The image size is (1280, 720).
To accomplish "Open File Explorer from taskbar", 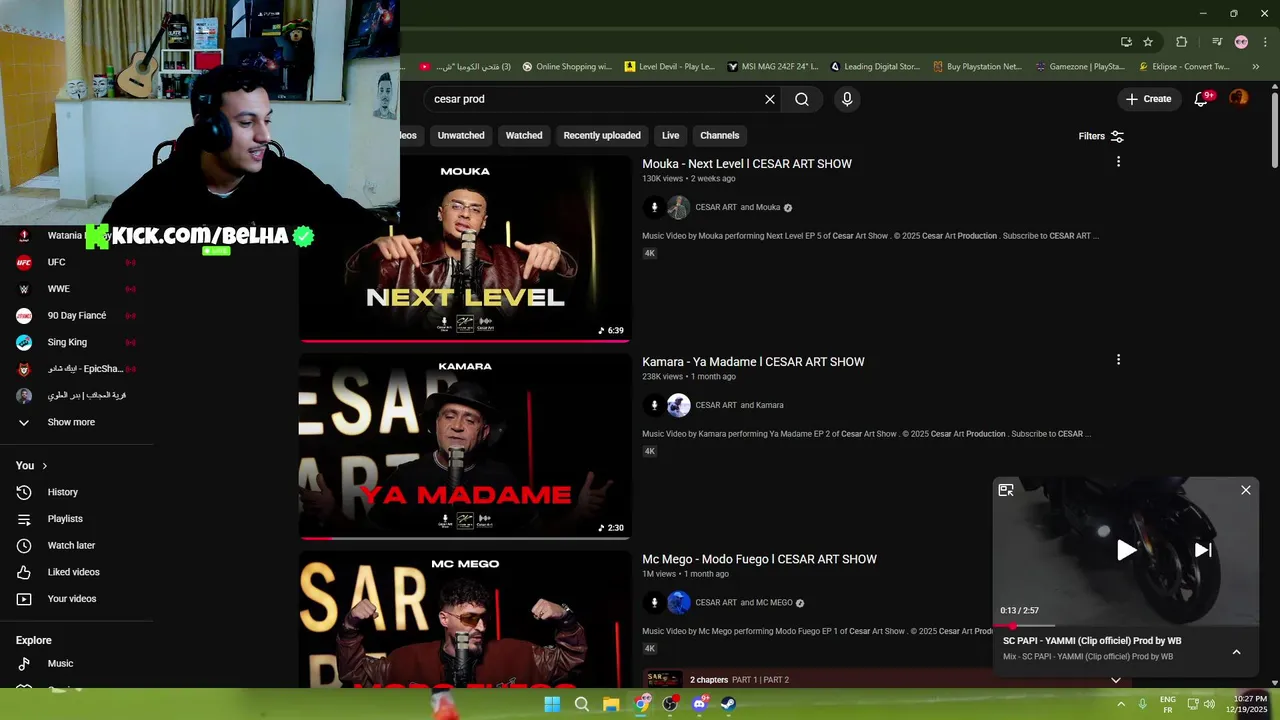I will tap(611, 704).
